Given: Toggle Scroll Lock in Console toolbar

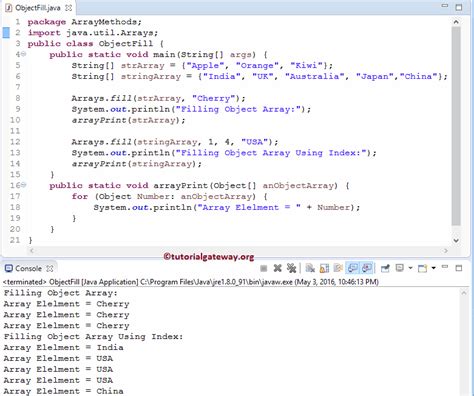Looking at the screenshot, I should click(x=324, y=268).
